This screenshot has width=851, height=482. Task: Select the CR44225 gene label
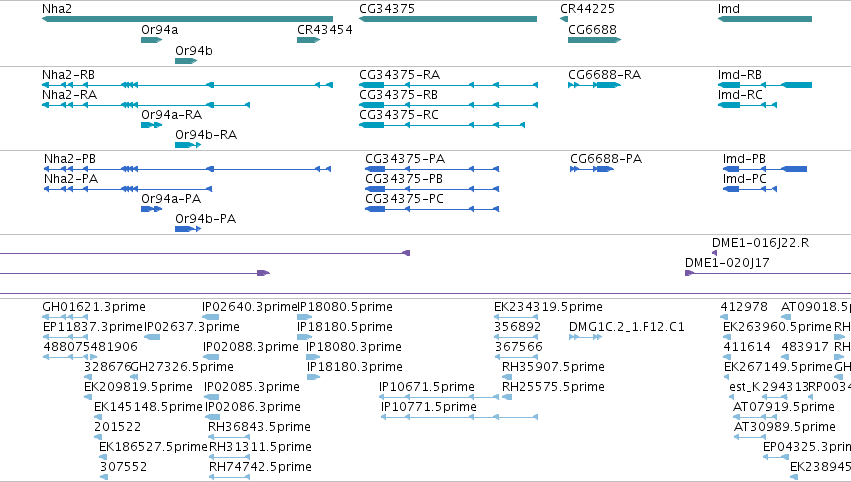[587, 9]
